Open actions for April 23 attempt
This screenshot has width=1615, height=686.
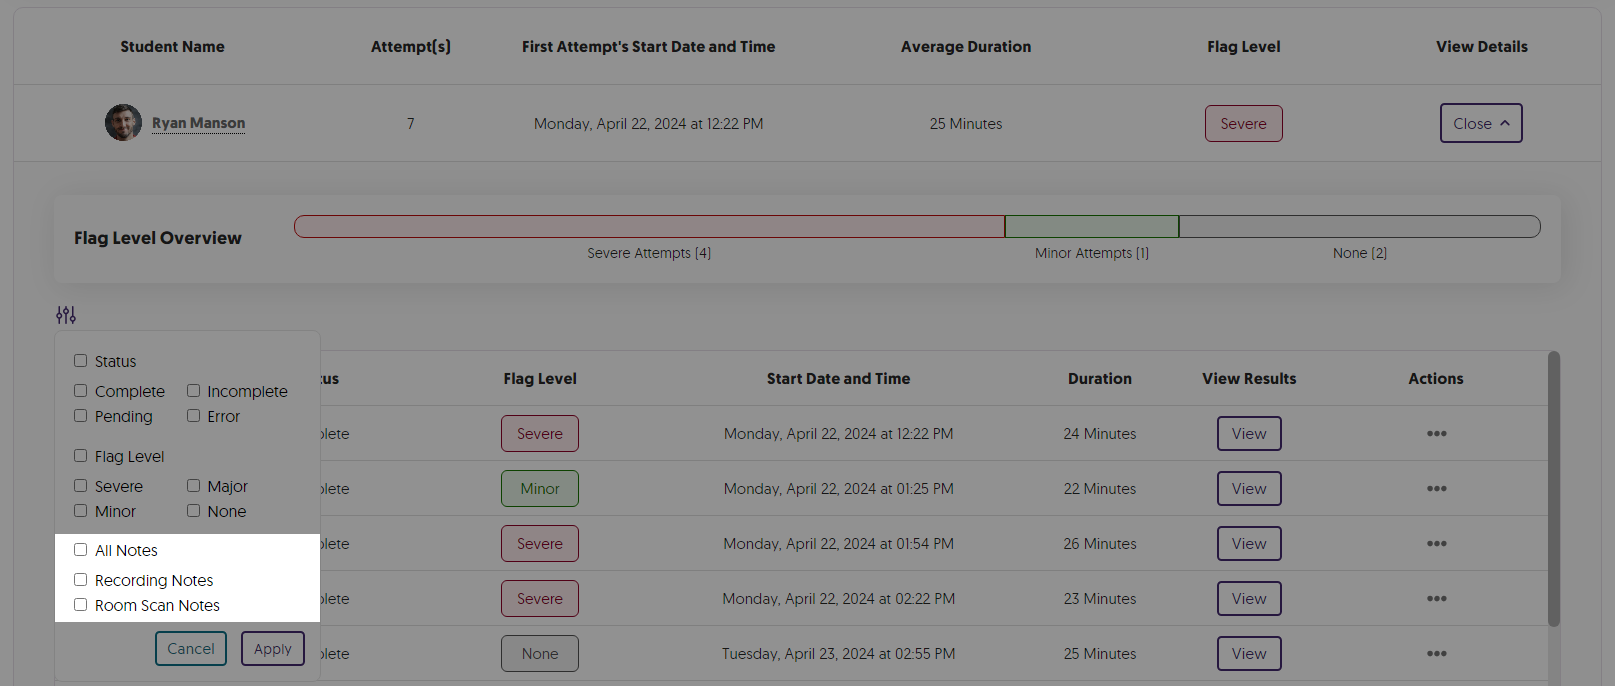point(1436,654)
